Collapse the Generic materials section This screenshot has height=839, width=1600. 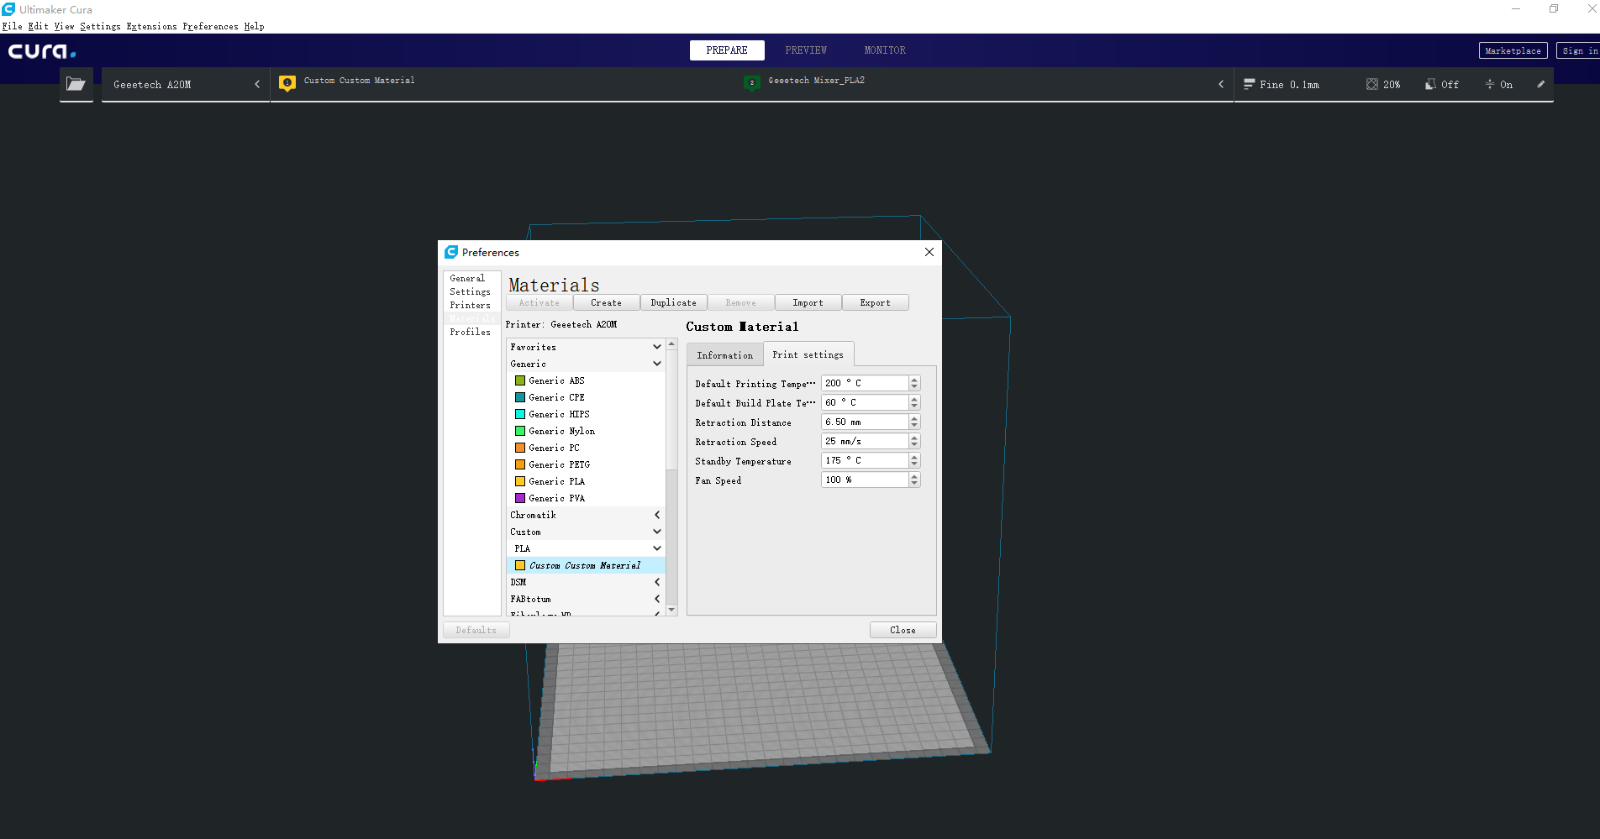[657, 364]
